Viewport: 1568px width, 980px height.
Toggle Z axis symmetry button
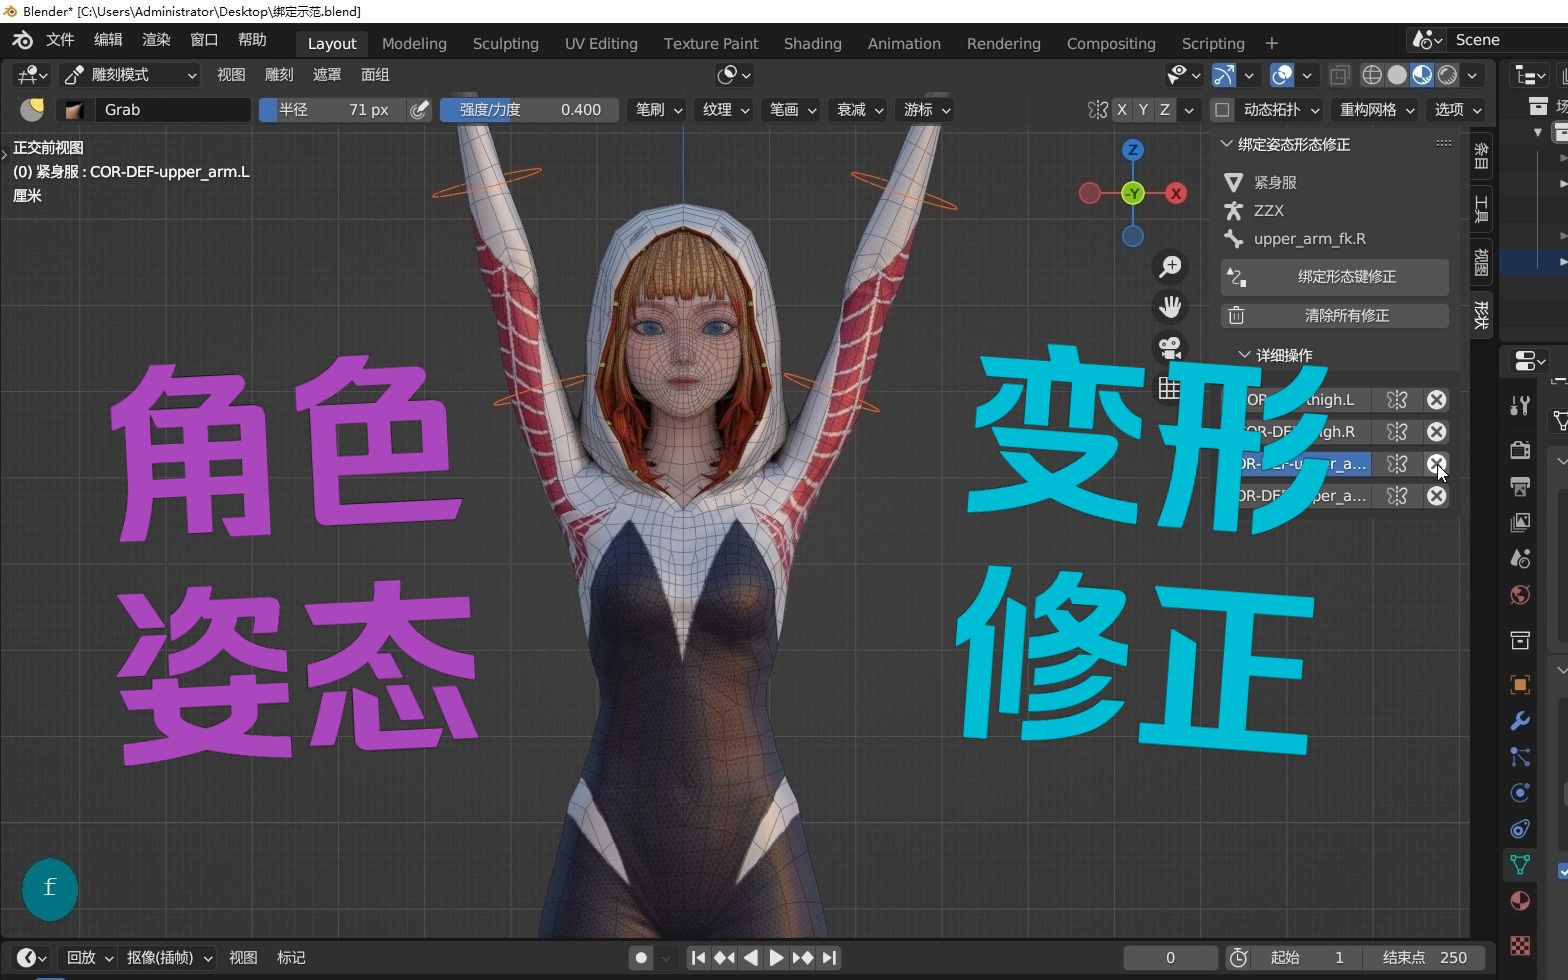point(1165,110)
